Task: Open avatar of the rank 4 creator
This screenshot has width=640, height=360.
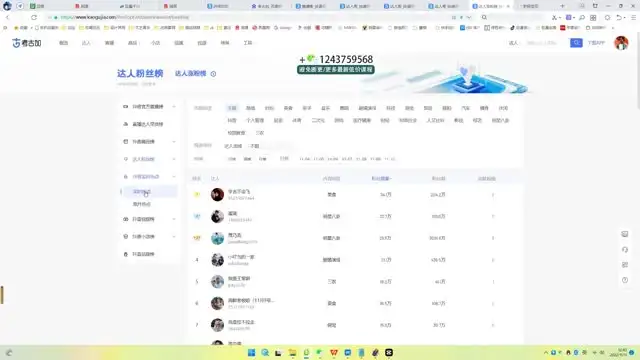Action: [x=217, y=260]
